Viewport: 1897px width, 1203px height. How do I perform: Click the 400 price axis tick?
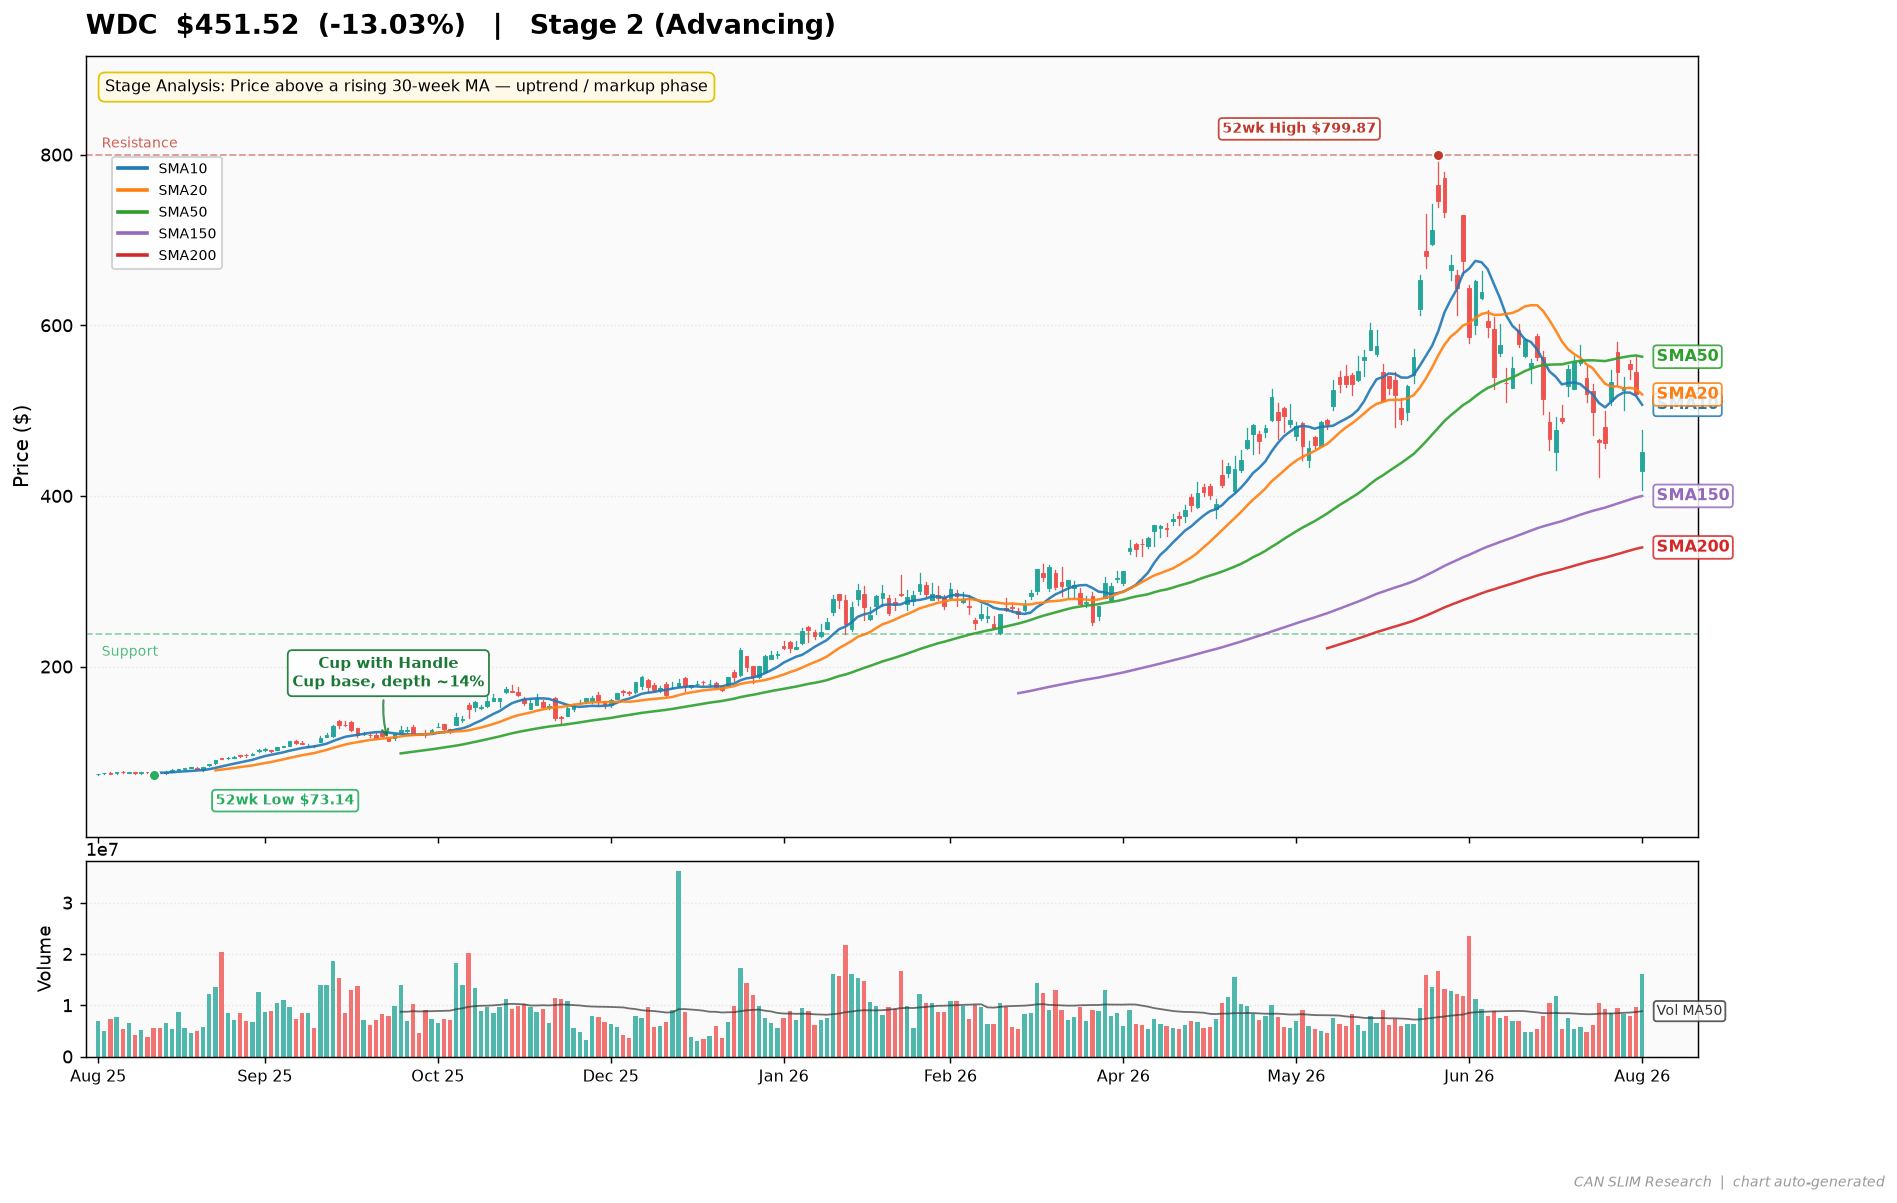[x=56, y=496]
